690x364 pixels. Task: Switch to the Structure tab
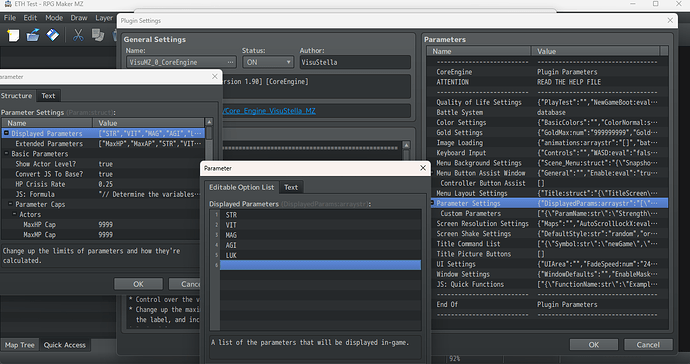pos(17,96)
